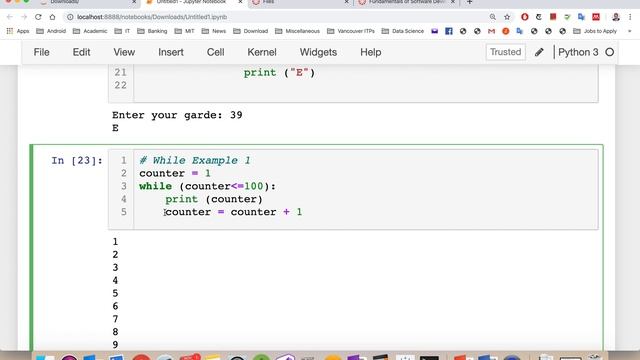Open the Android bookmarks folder
Viewport: 640px width, 360px height.
[51, 31]
